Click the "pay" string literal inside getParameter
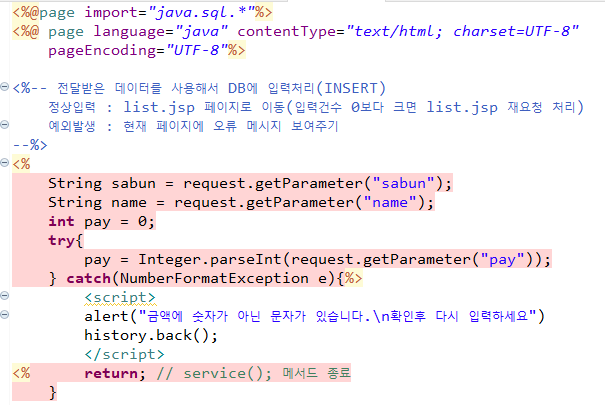This screenshot has height=405, width=605. pos(502,259)
